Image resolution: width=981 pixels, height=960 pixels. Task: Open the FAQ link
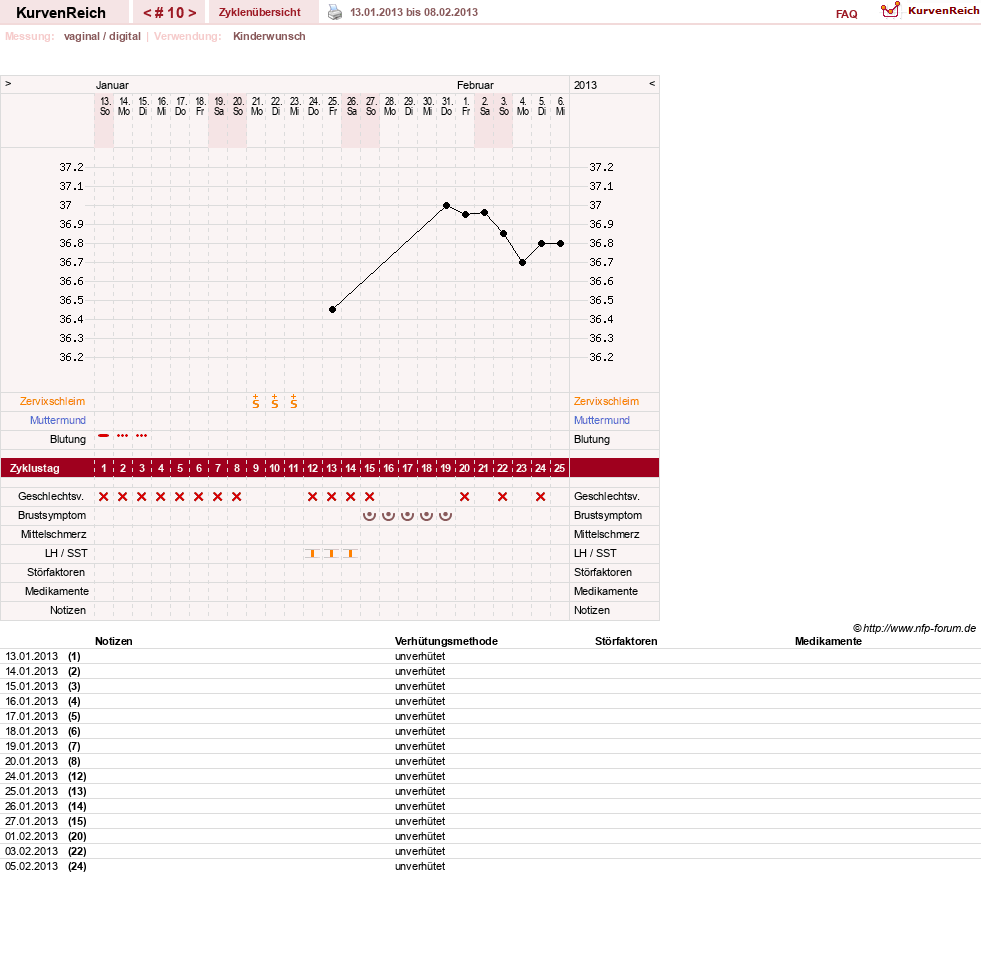click(x=846, y=14)
